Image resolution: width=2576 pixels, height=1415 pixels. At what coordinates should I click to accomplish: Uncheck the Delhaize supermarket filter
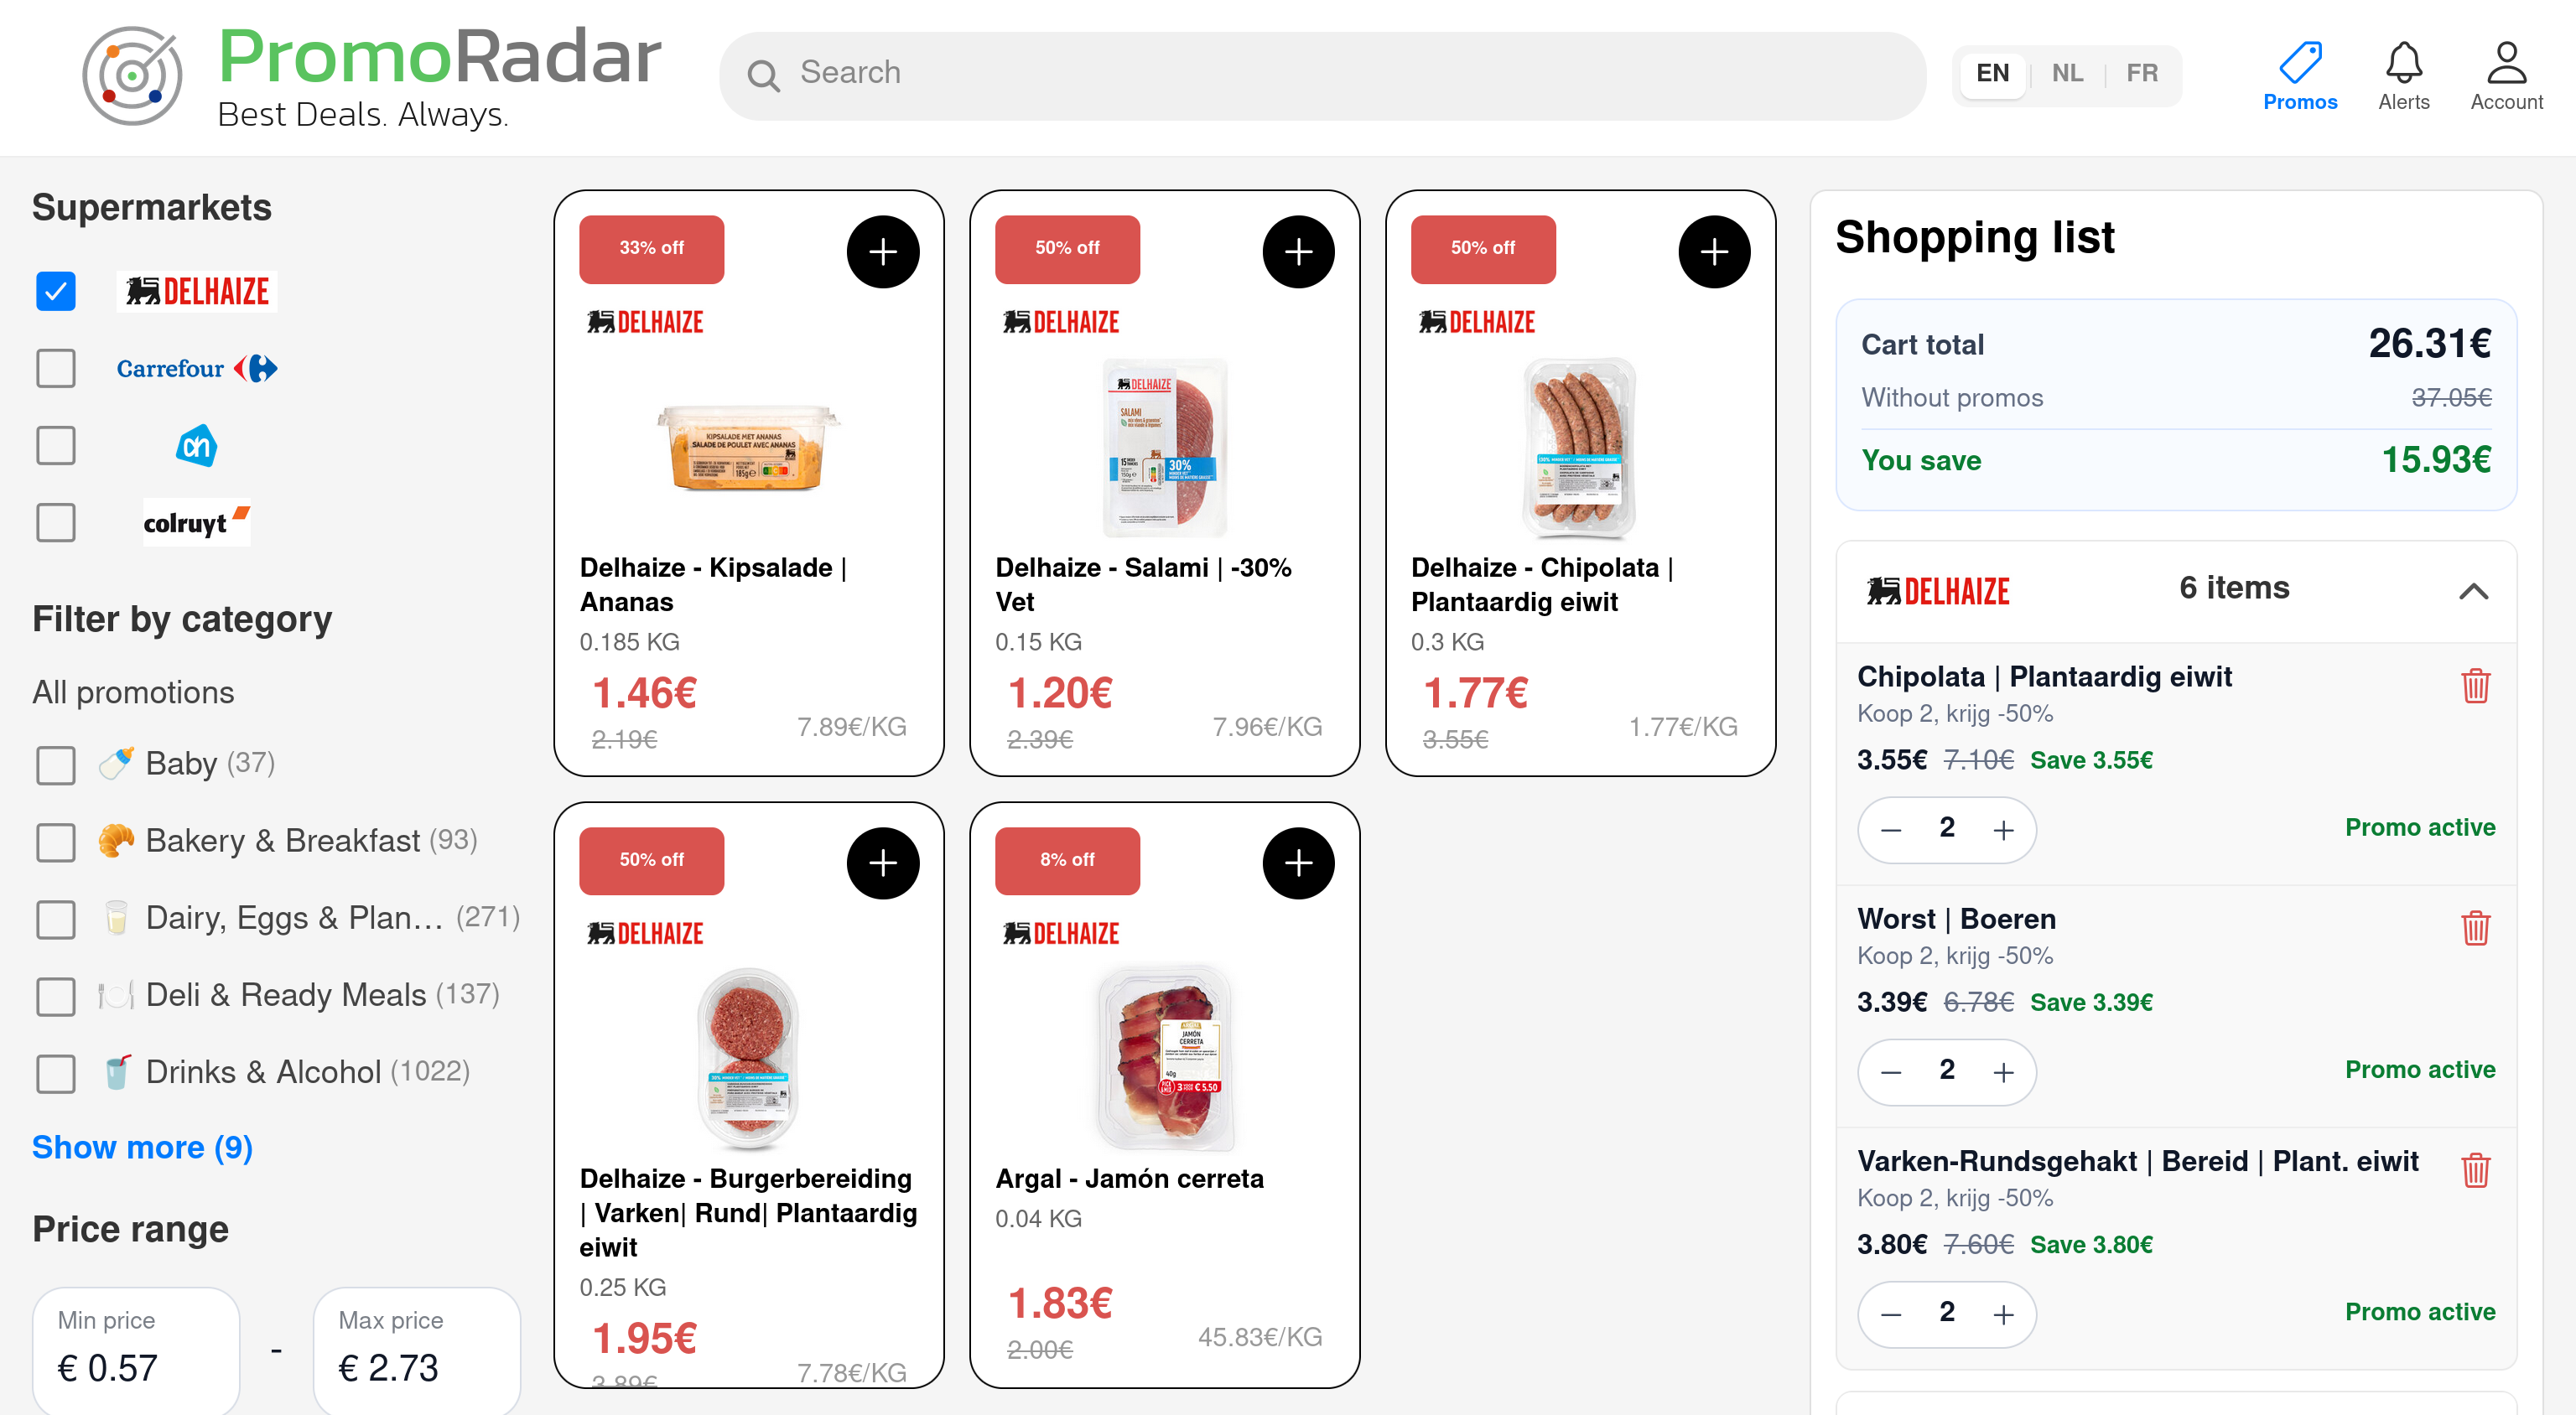(x=55, y=291)
